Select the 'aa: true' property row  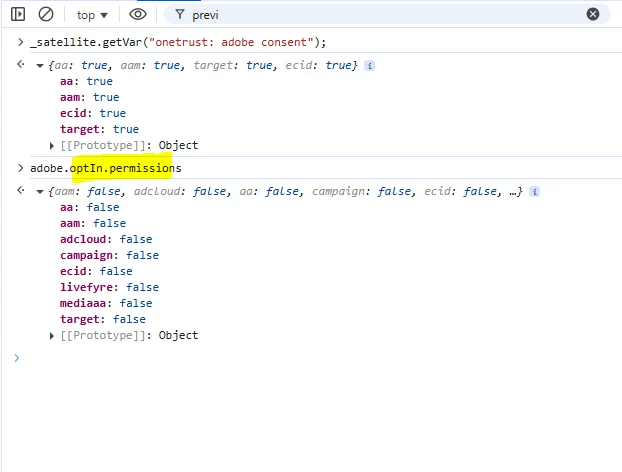[86, 81]
